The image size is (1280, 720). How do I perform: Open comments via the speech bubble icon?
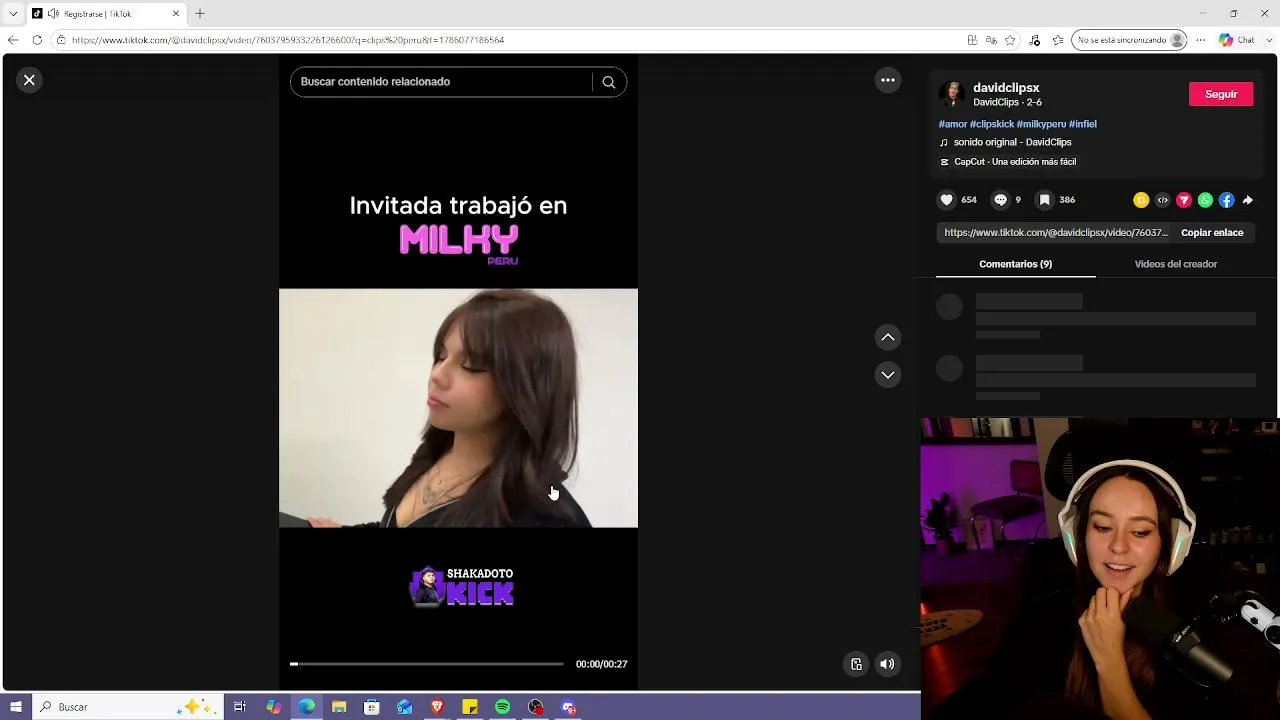[x=1000, y=200]
